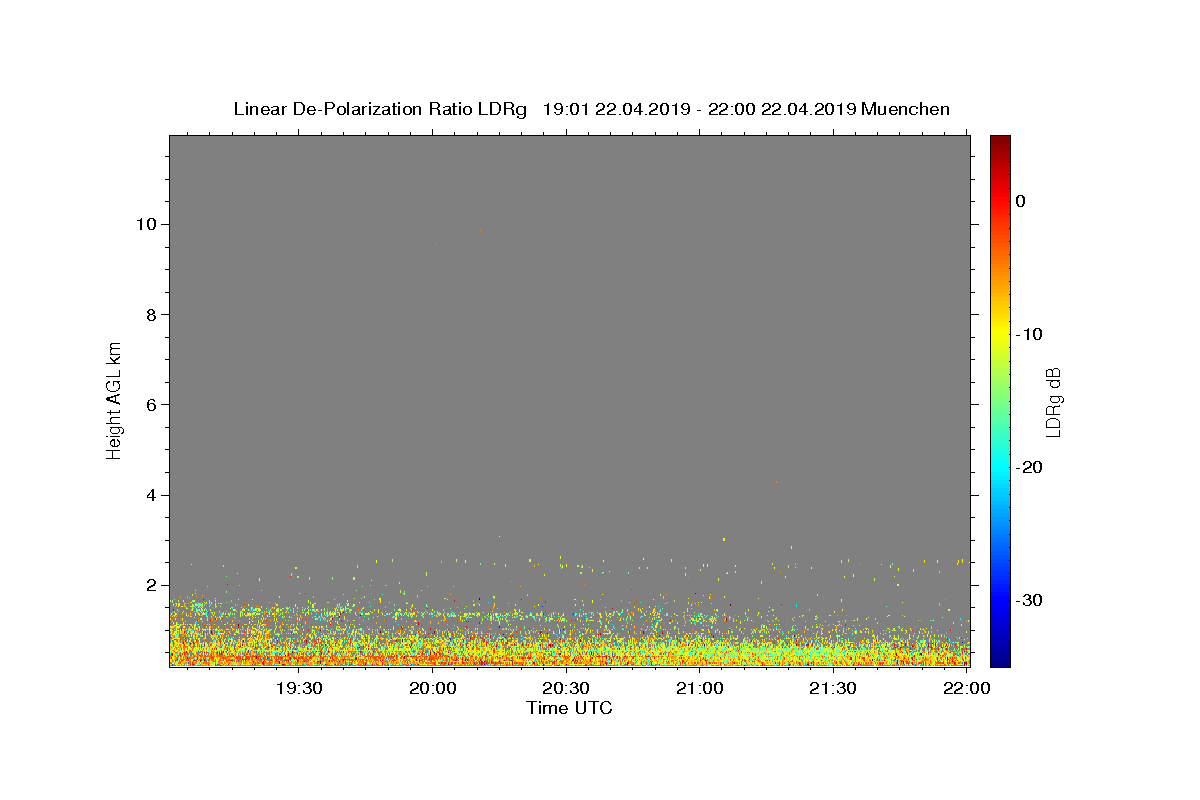Click the height tick label 8
Viewport: 1200px width, 800px height.
click(x=152, y=314)
